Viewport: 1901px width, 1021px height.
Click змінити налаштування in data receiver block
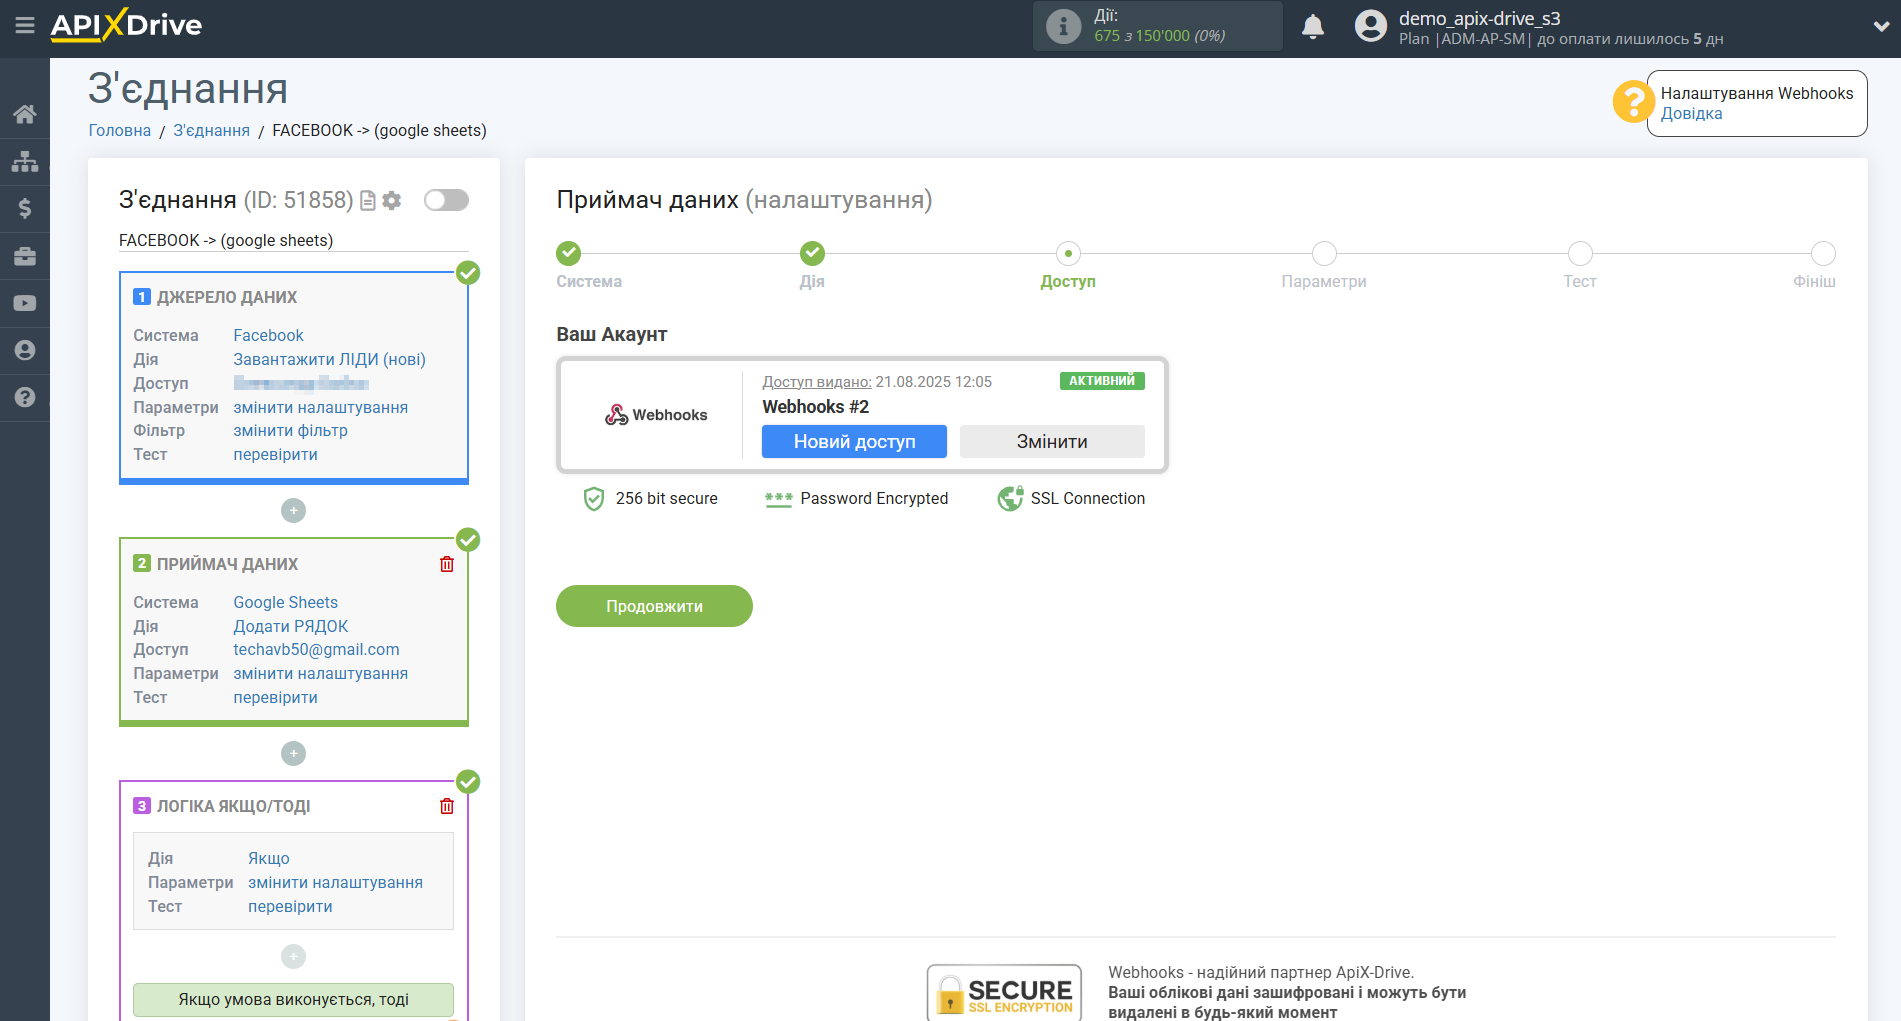[320, 674]
